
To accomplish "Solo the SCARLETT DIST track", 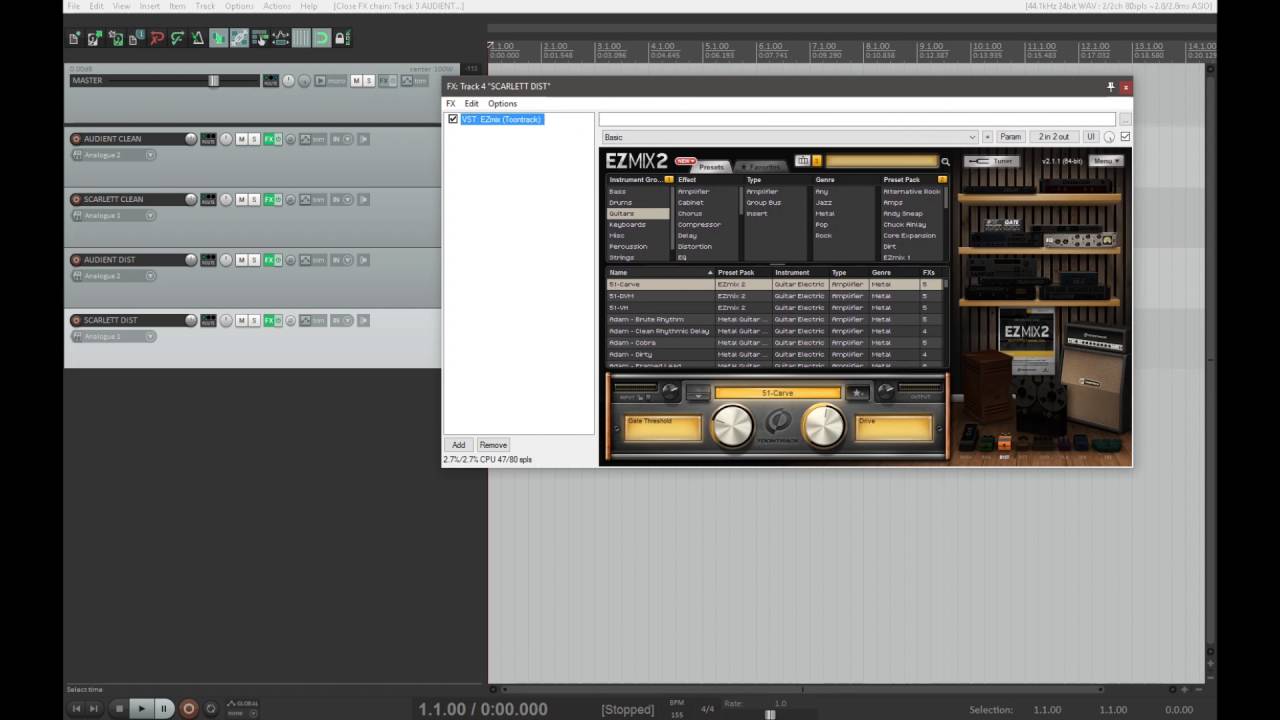I will pos(254,320).
